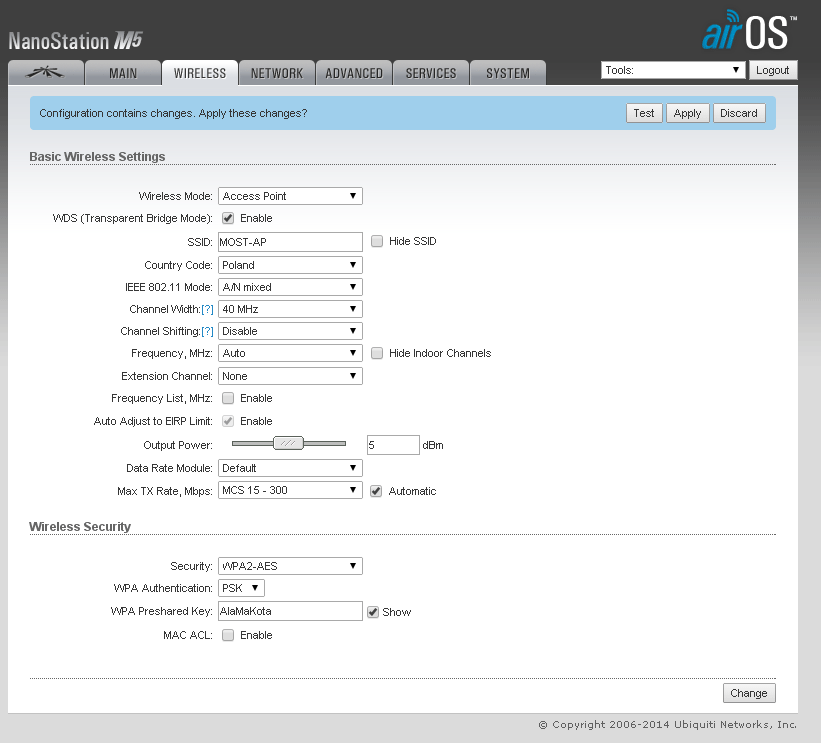Enable the MAC ACL checkbox

pos(228,635)
